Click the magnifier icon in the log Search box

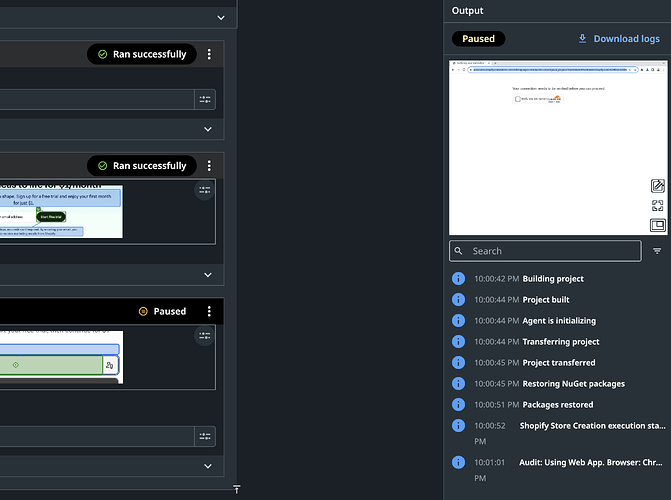point(458,251)
